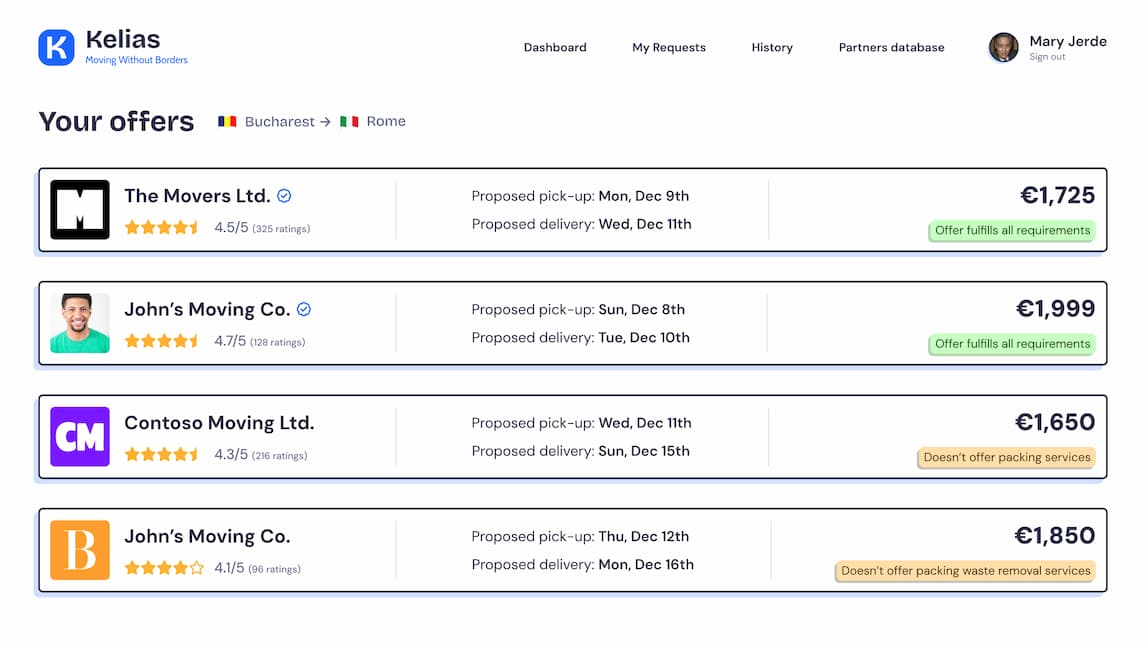Click the Italian flag icon near Rome

[x=349, y=121]
